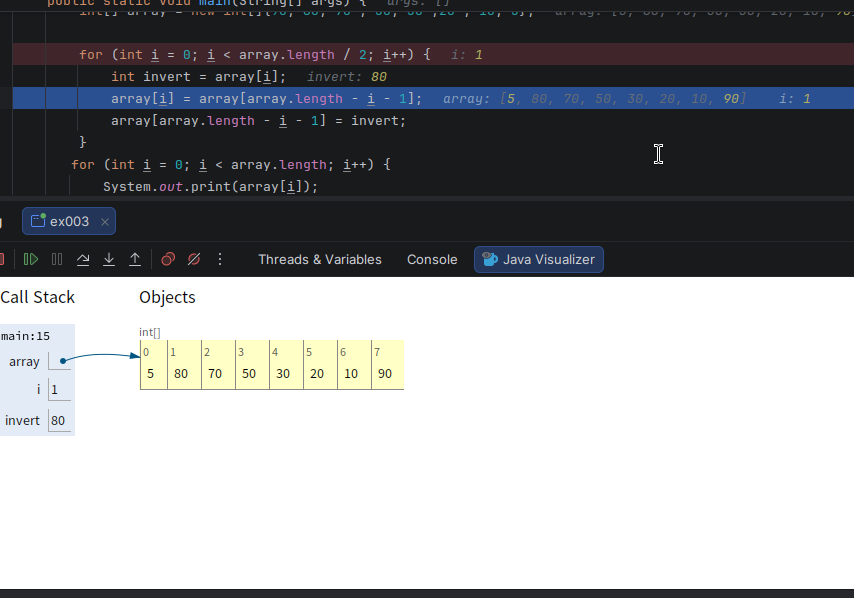854x598 pixels.
Task: Click array cell index 1 with value 80
Action: 184,364
